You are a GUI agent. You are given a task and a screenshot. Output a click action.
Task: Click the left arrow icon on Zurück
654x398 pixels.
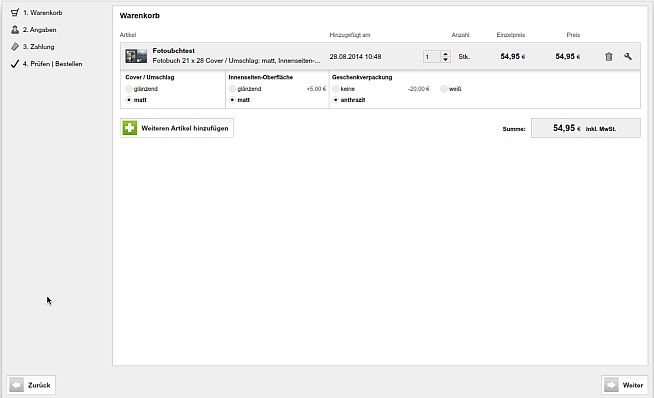17,385
